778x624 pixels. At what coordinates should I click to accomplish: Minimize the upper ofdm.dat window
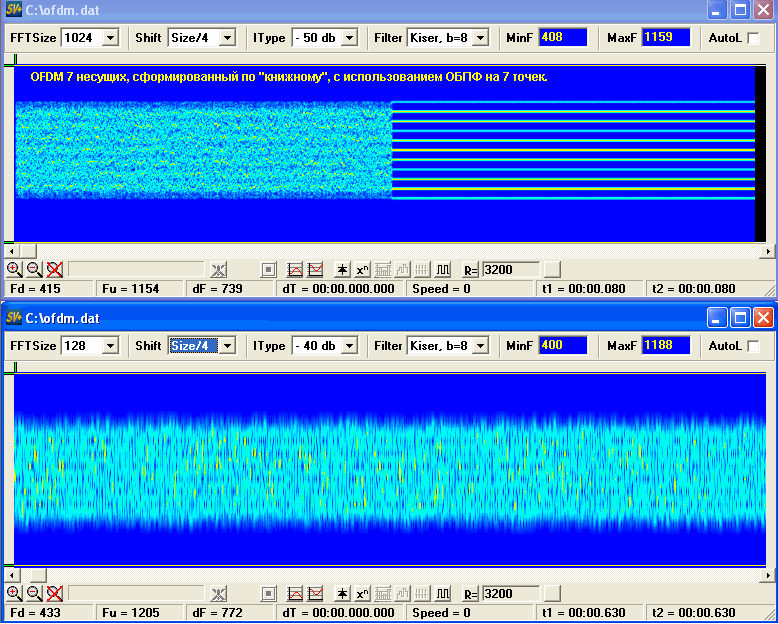(x=716, y=10)
